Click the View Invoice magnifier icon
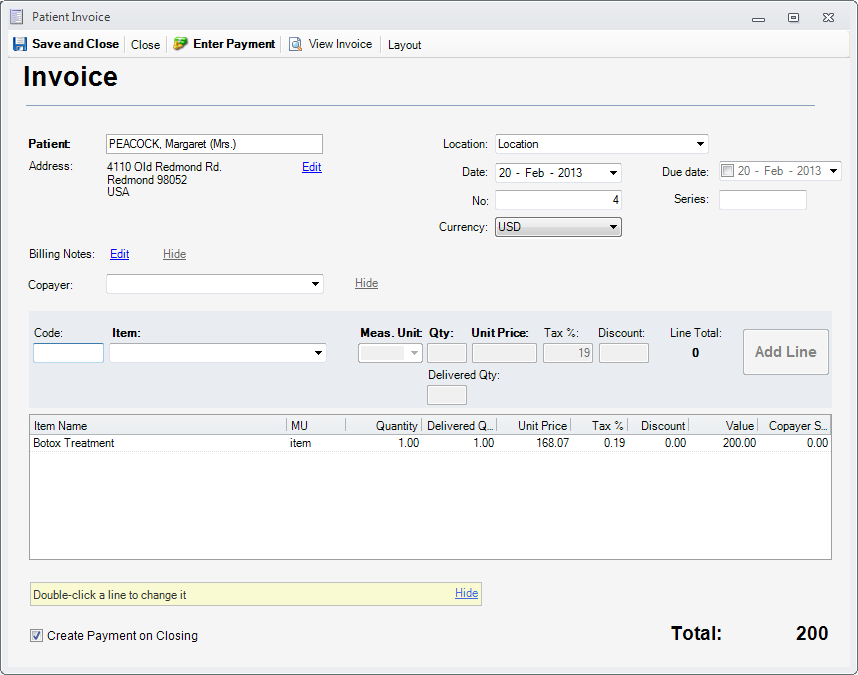858x675 pixels. [x=296, y=44]
